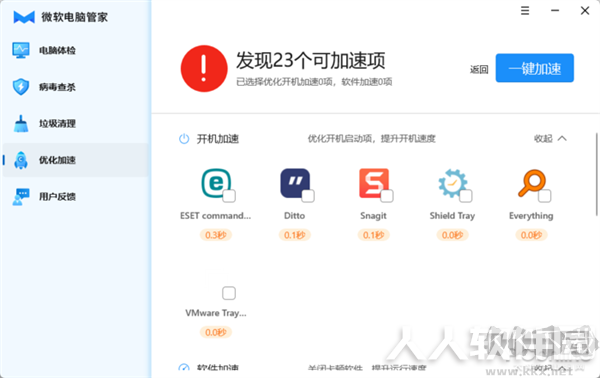Click the 发现23个可加速项 heading
Image resolution: width=600 pixels, height=378 pixels.
click(310, 60)
